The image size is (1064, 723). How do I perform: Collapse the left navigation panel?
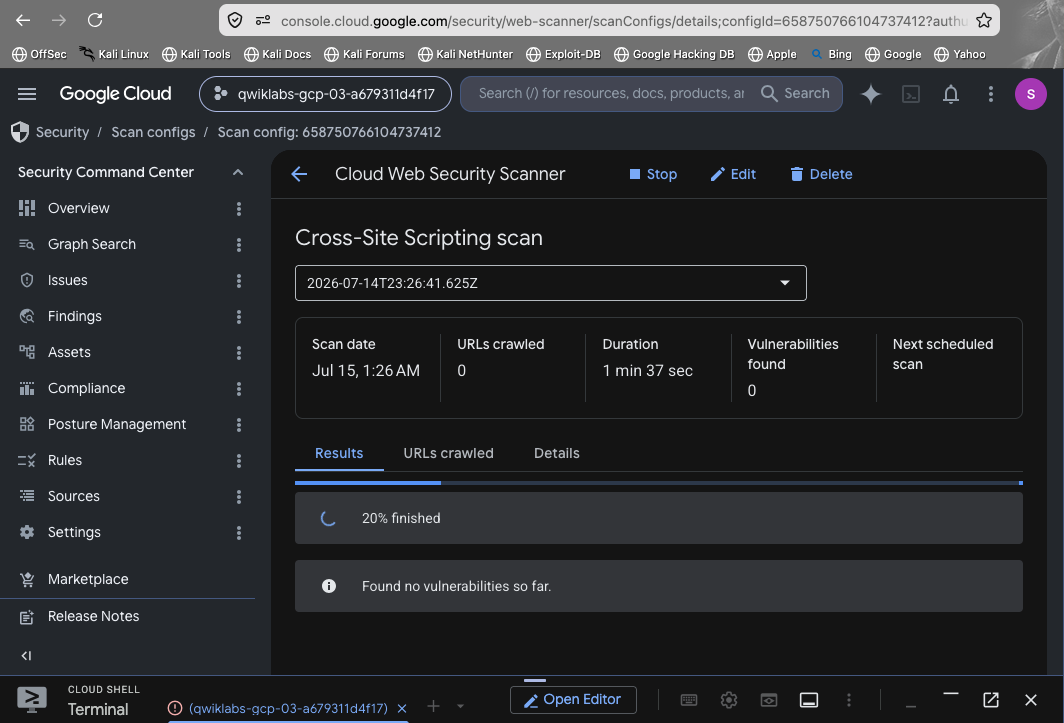[26, 655]
